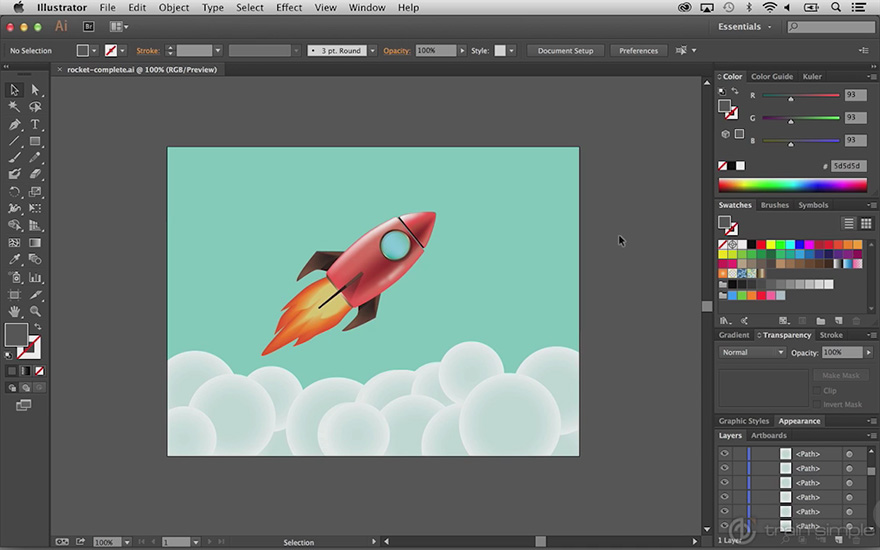880x550 pixels.
Task: Select the Scale tool
Action: (35, 192)
